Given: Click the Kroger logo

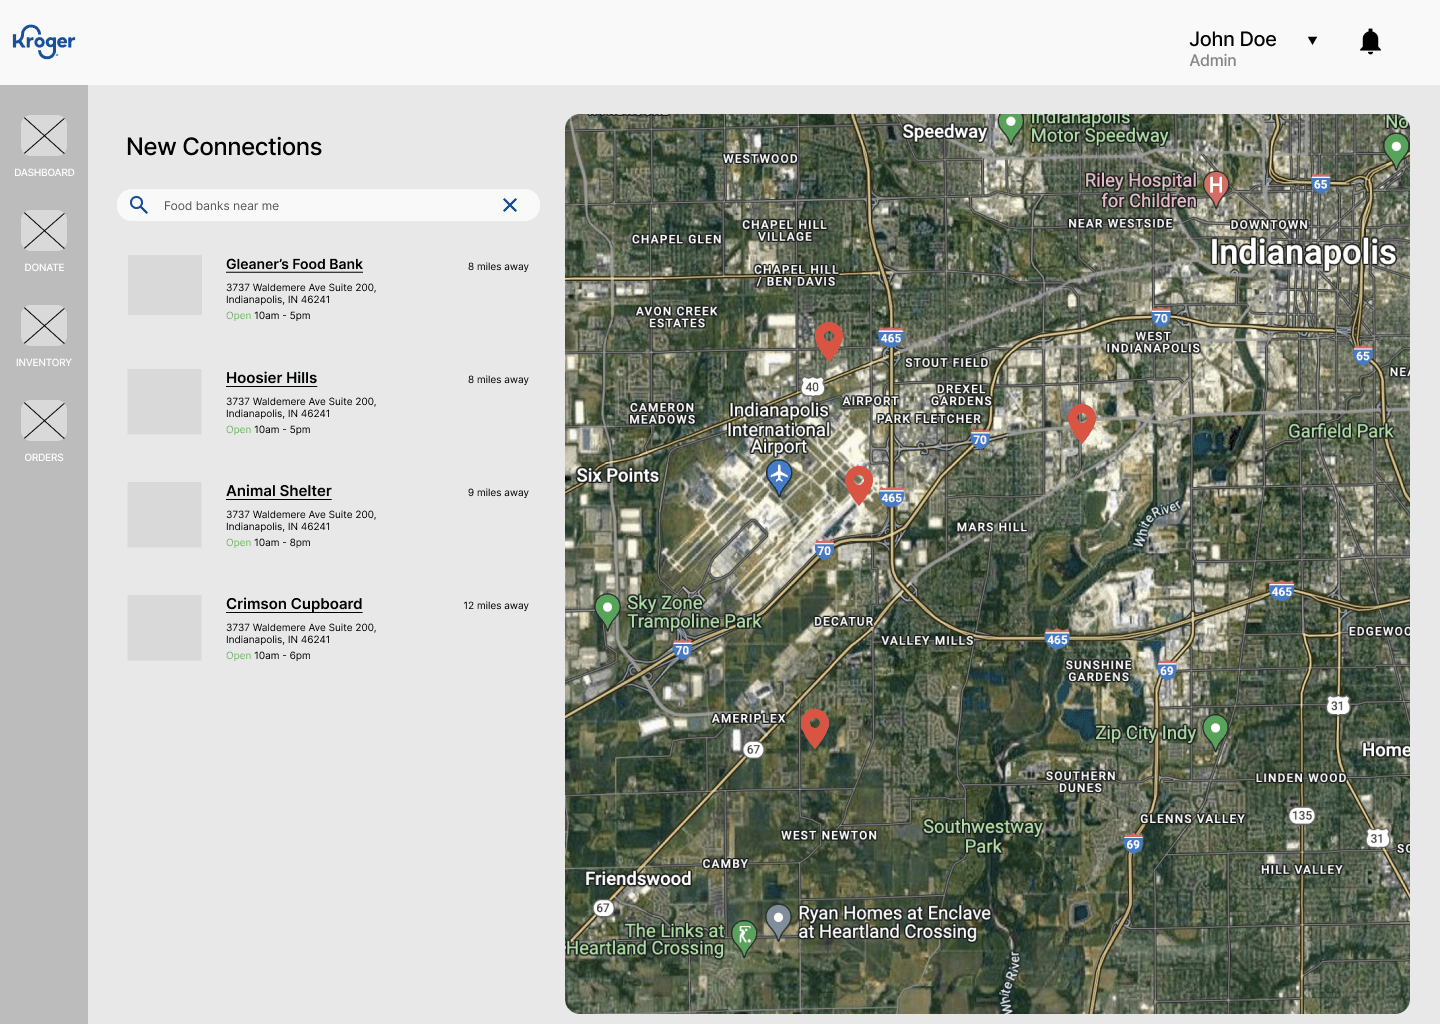Looking at the screenshot, I should coord(44,41).
